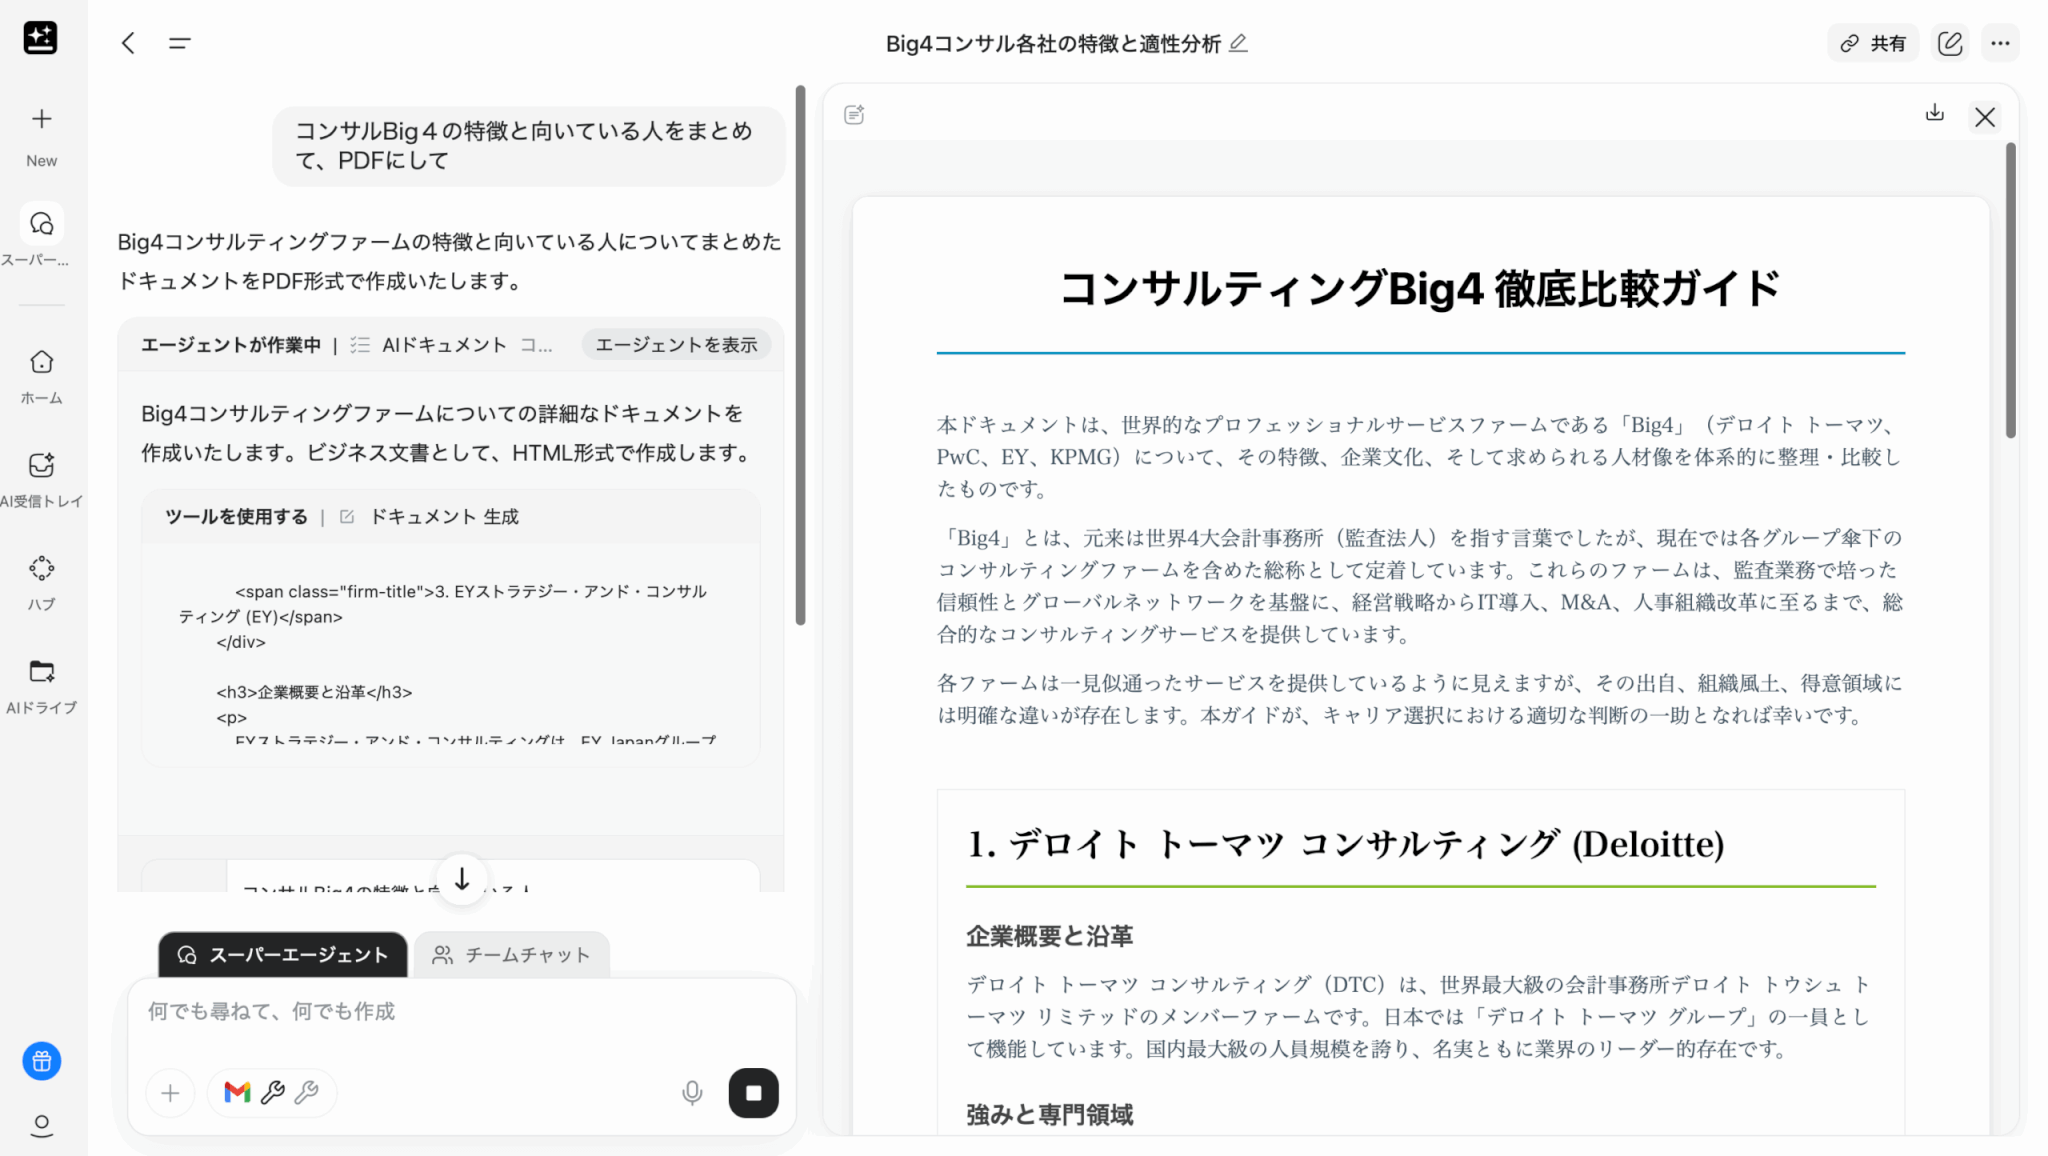Toggle the sidebar collapse lines icon
The height and width of the screenshot is (1156, 2048).
click(180, 43)
